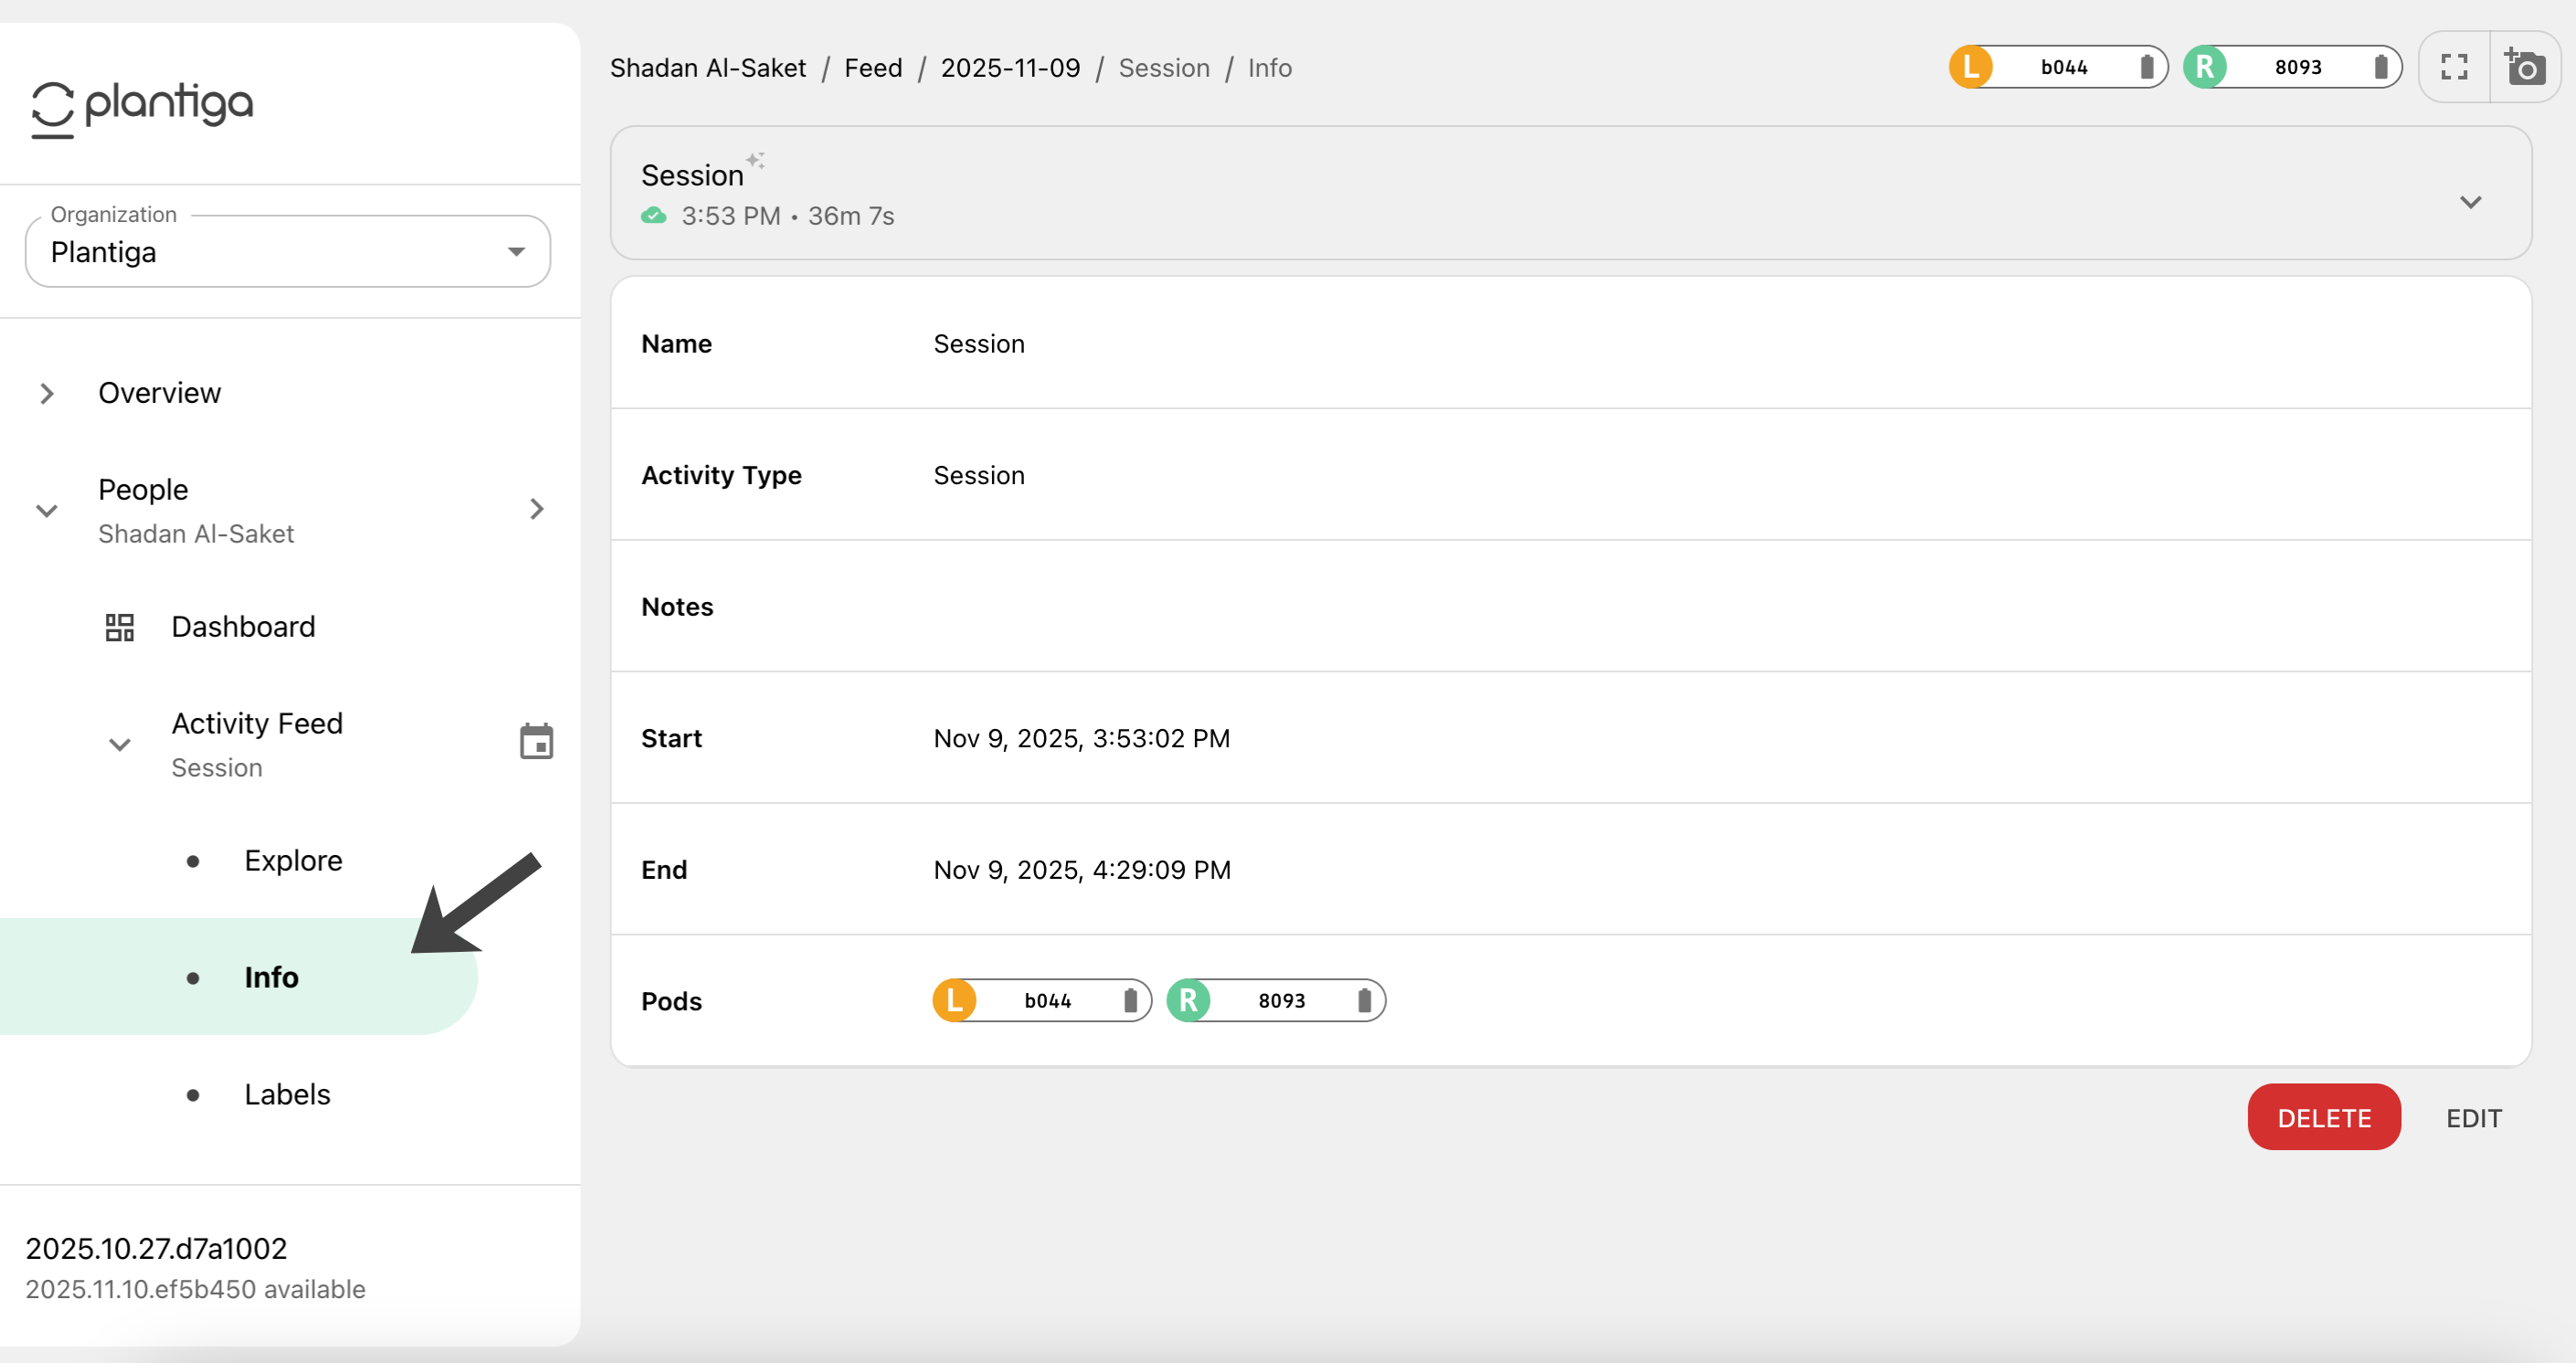Open the Organization dropdown
Viewport: 2576px width, 1363px height.
[x=288, y=252]
